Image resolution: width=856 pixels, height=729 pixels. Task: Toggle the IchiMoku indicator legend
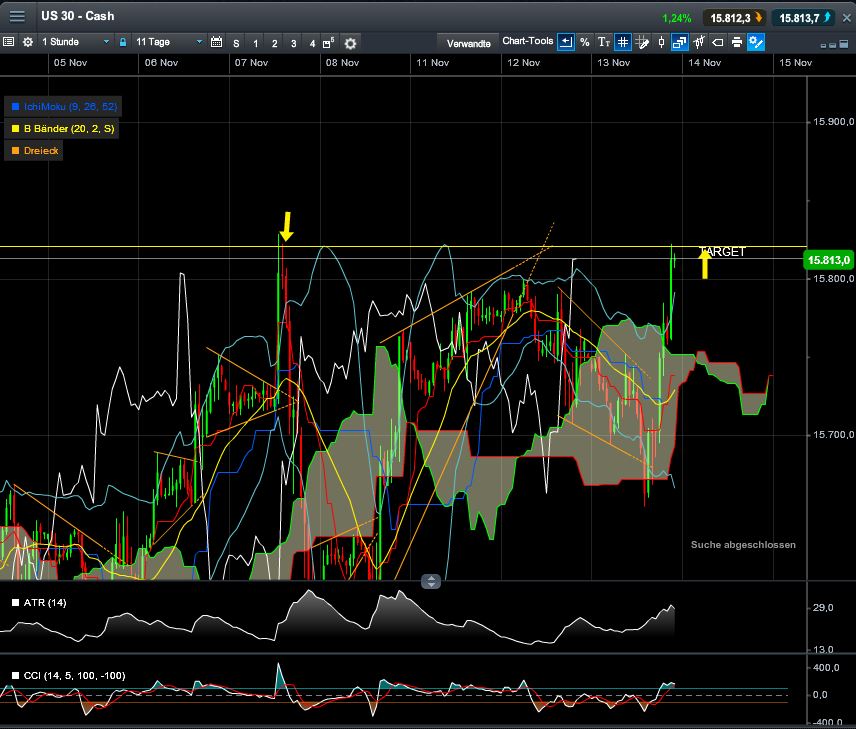[x=66, y=106]
